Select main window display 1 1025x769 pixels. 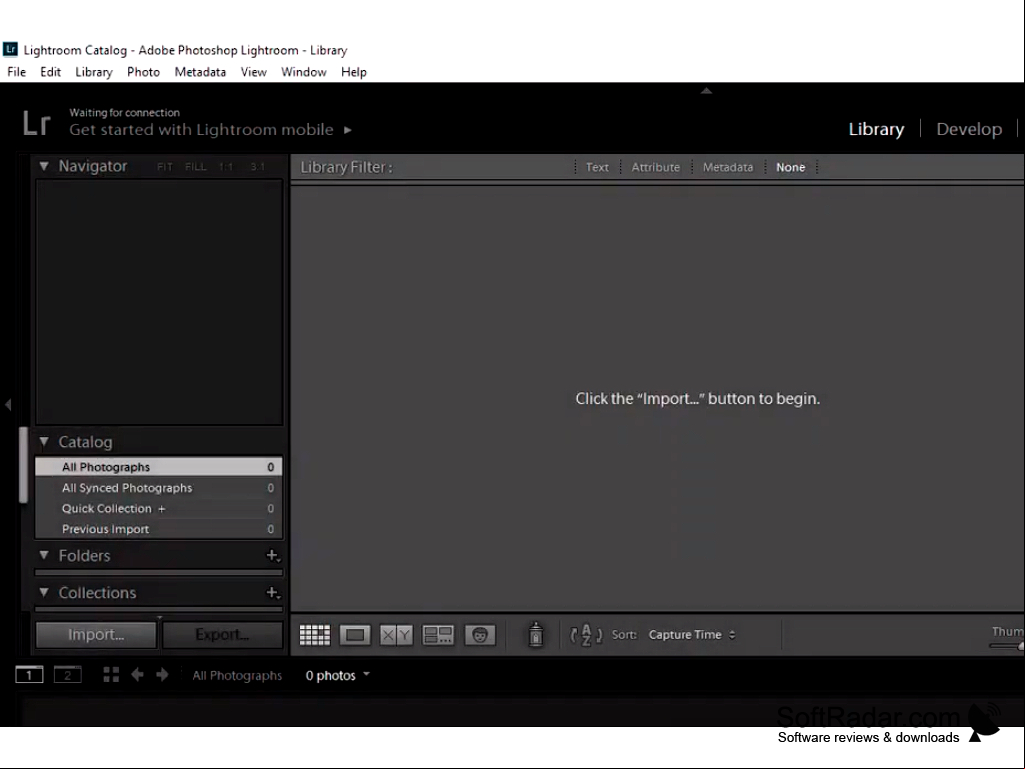click(x=29, y=675)
